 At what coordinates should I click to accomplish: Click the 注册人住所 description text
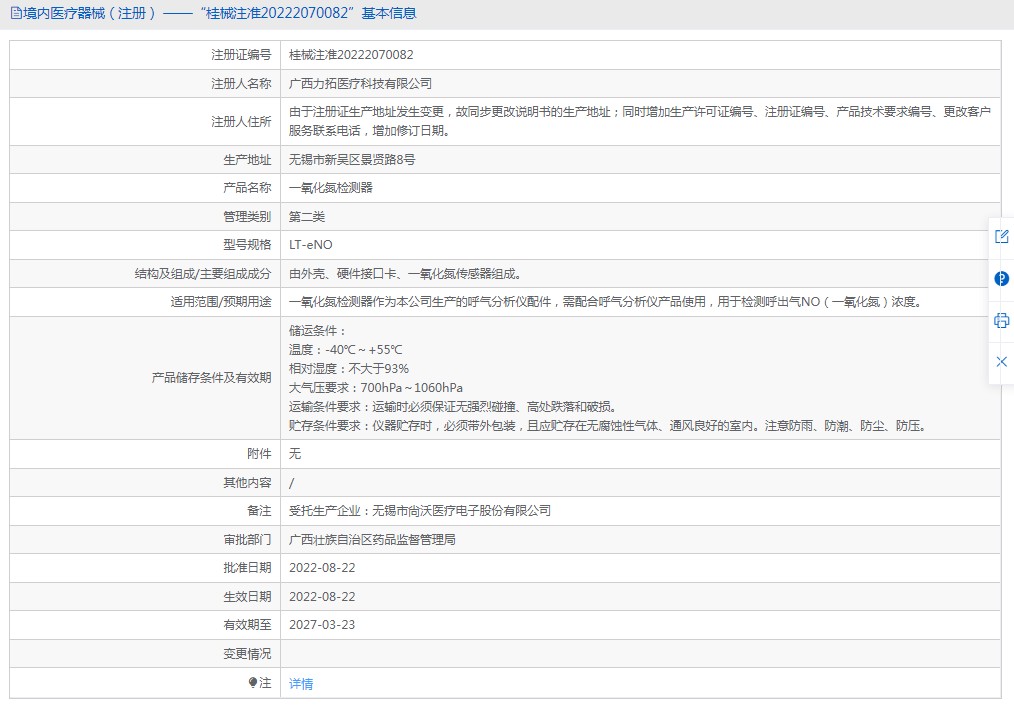[x=640, y=121]
